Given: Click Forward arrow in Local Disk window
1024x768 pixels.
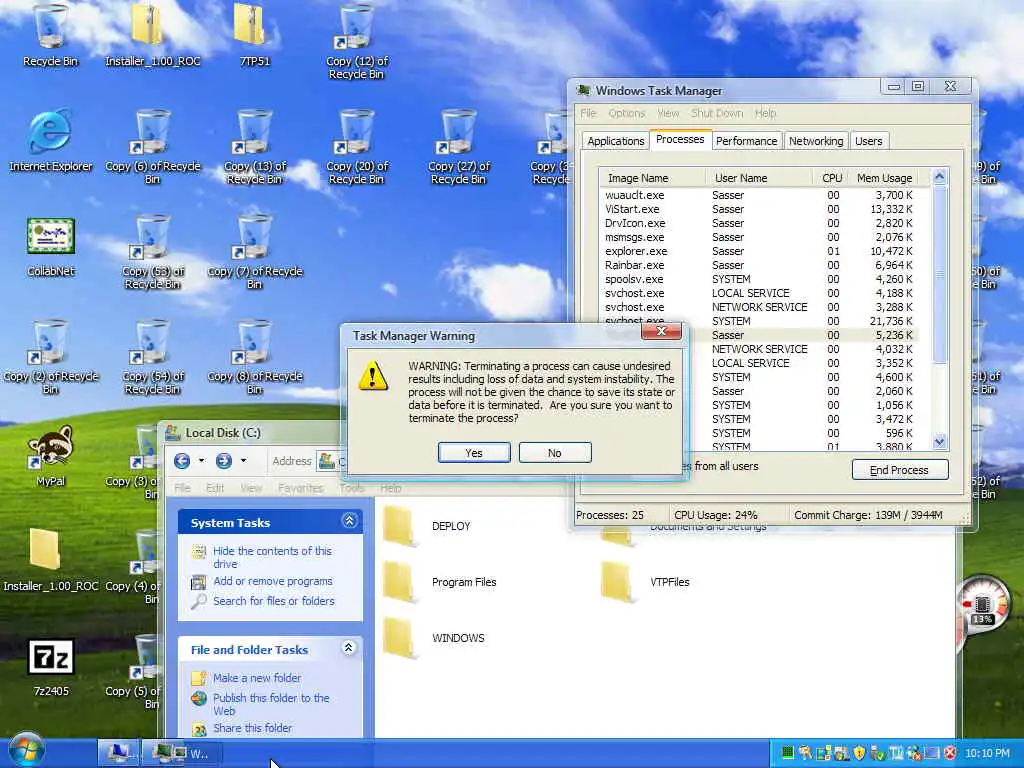Looking at the screenshot, I should coord(223,461).
